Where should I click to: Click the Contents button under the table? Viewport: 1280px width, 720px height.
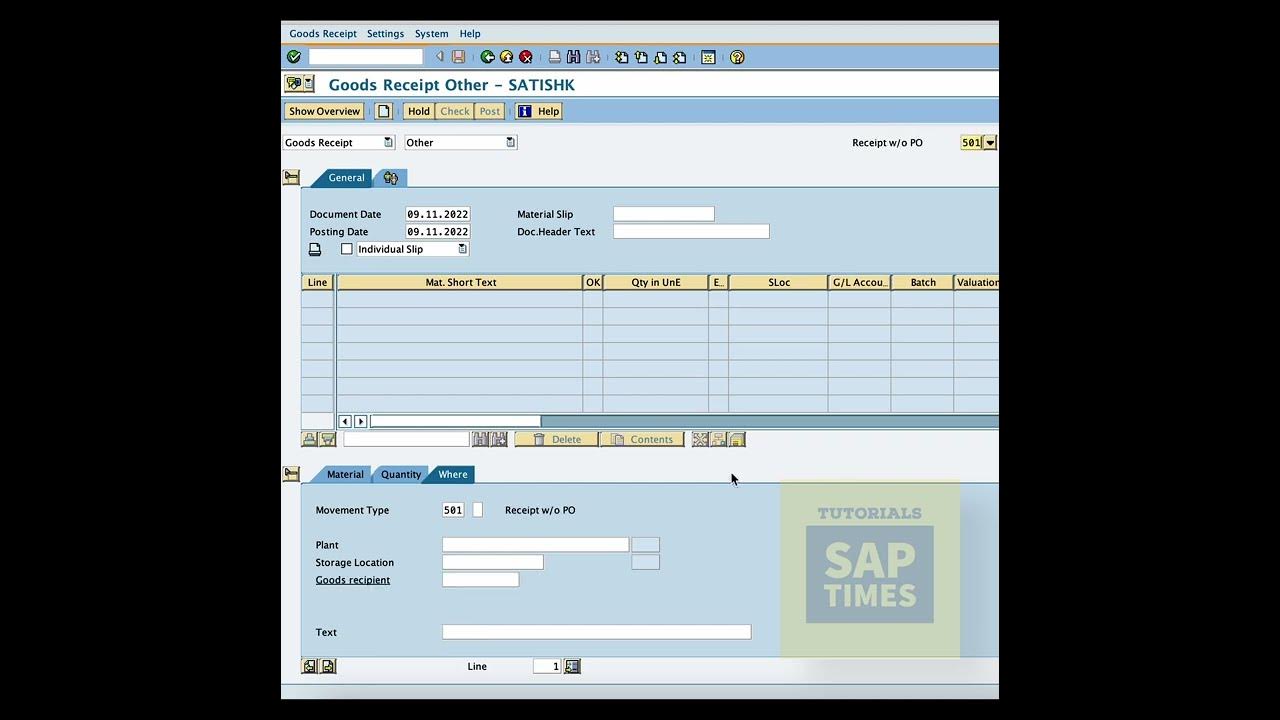(642, 439)
